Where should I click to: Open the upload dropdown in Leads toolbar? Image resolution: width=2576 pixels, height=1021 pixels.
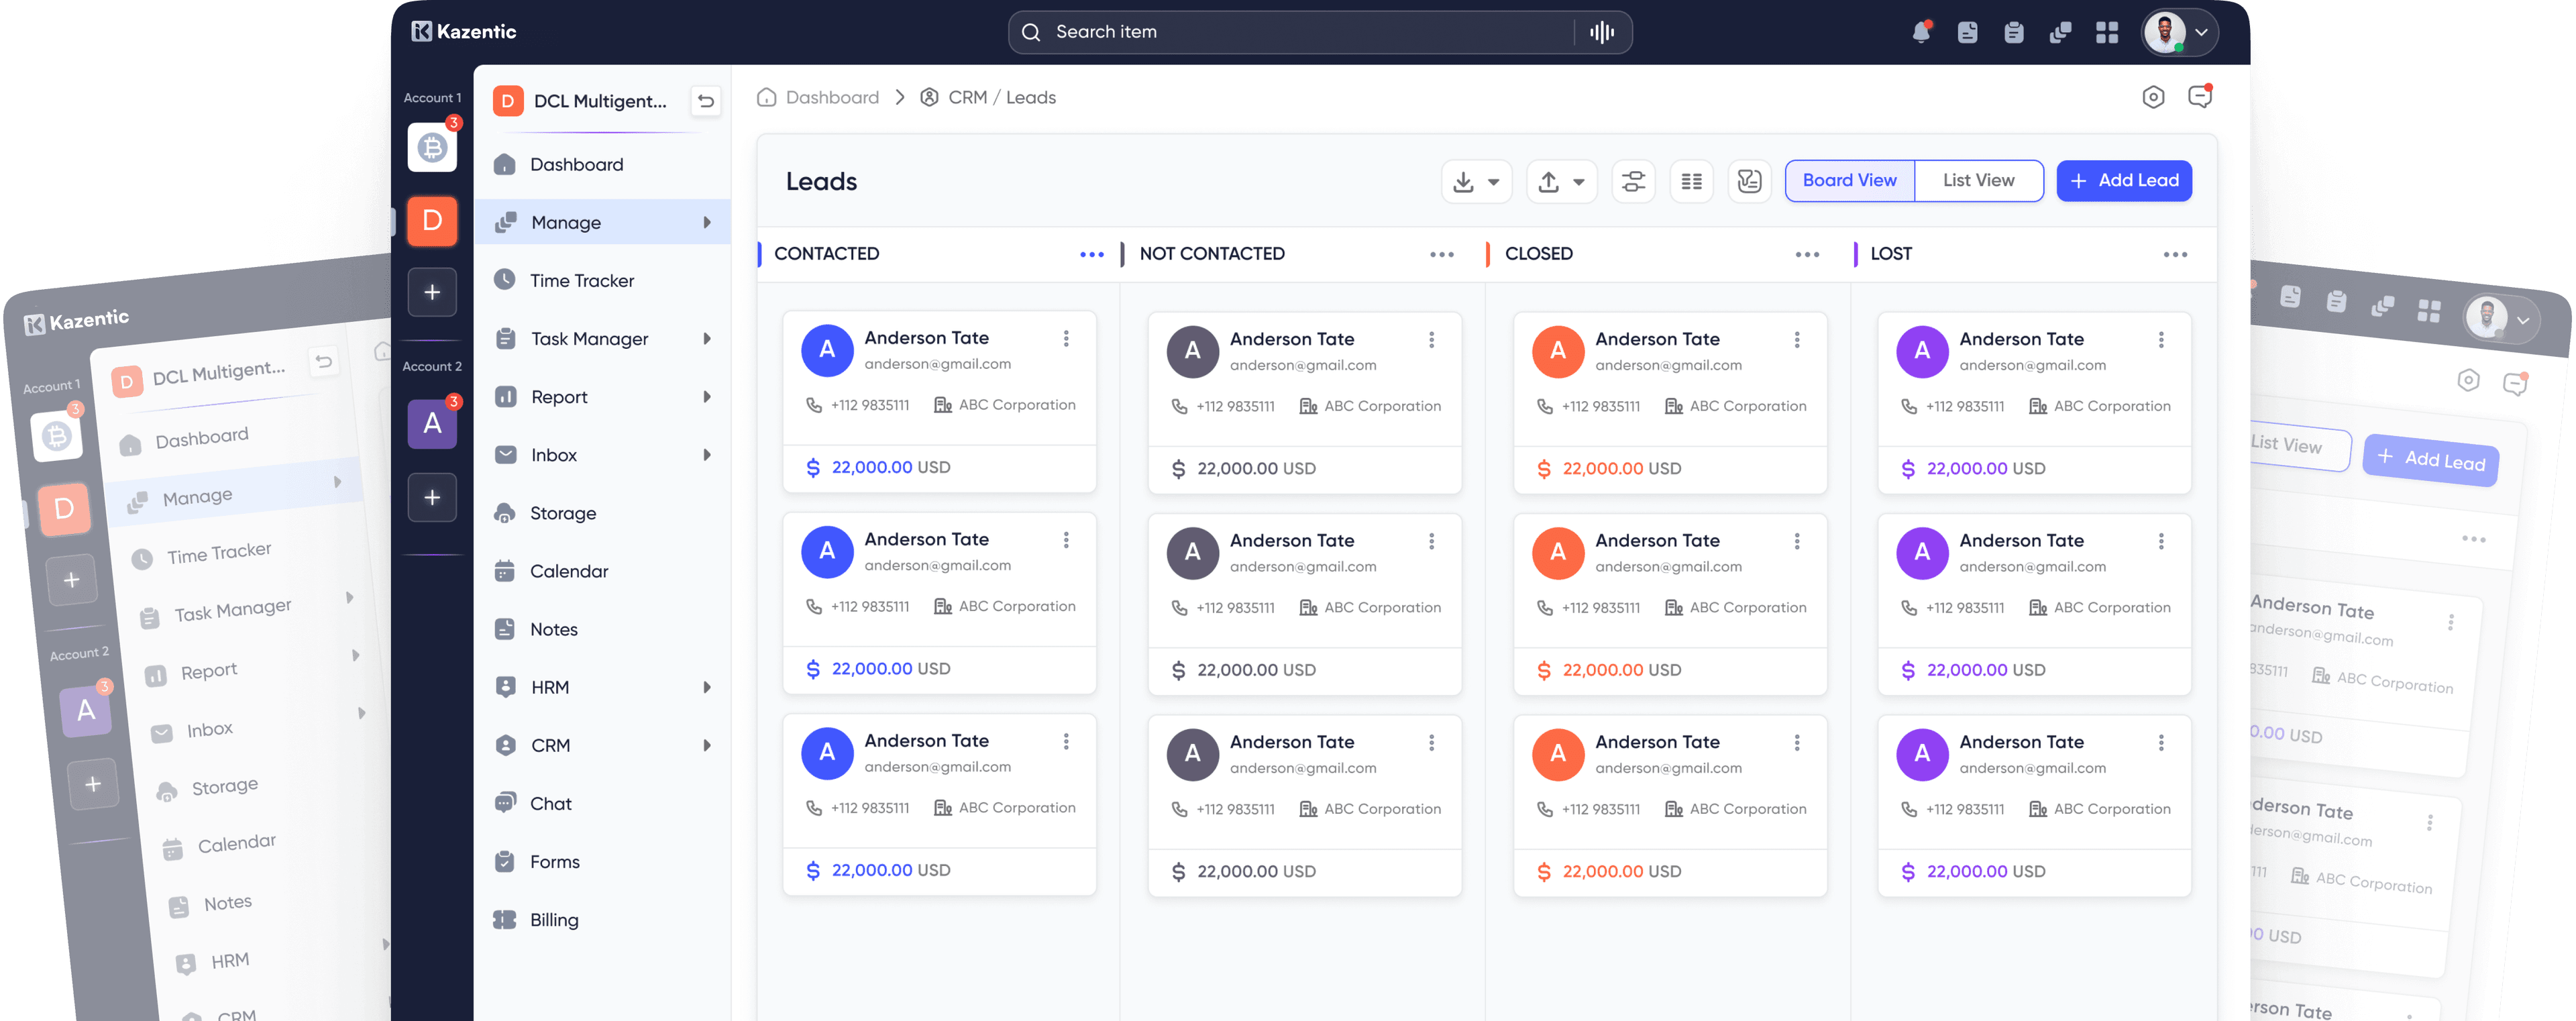pyautogui.click(x=1561, y=181)
